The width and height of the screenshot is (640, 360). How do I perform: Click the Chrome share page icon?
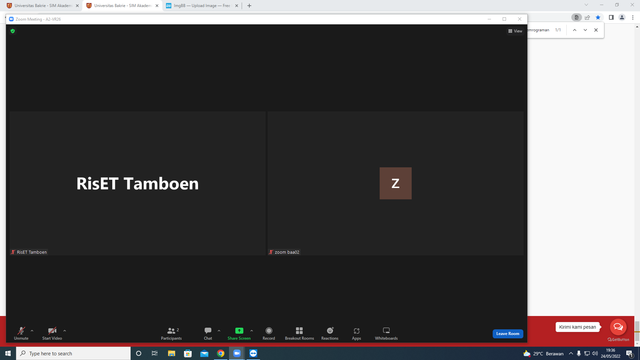pos(587,18)
